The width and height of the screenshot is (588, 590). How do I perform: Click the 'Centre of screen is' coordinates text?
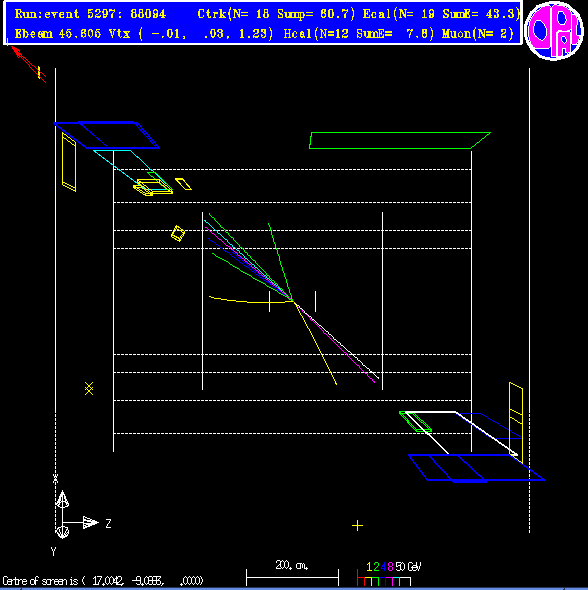point(102,581)
